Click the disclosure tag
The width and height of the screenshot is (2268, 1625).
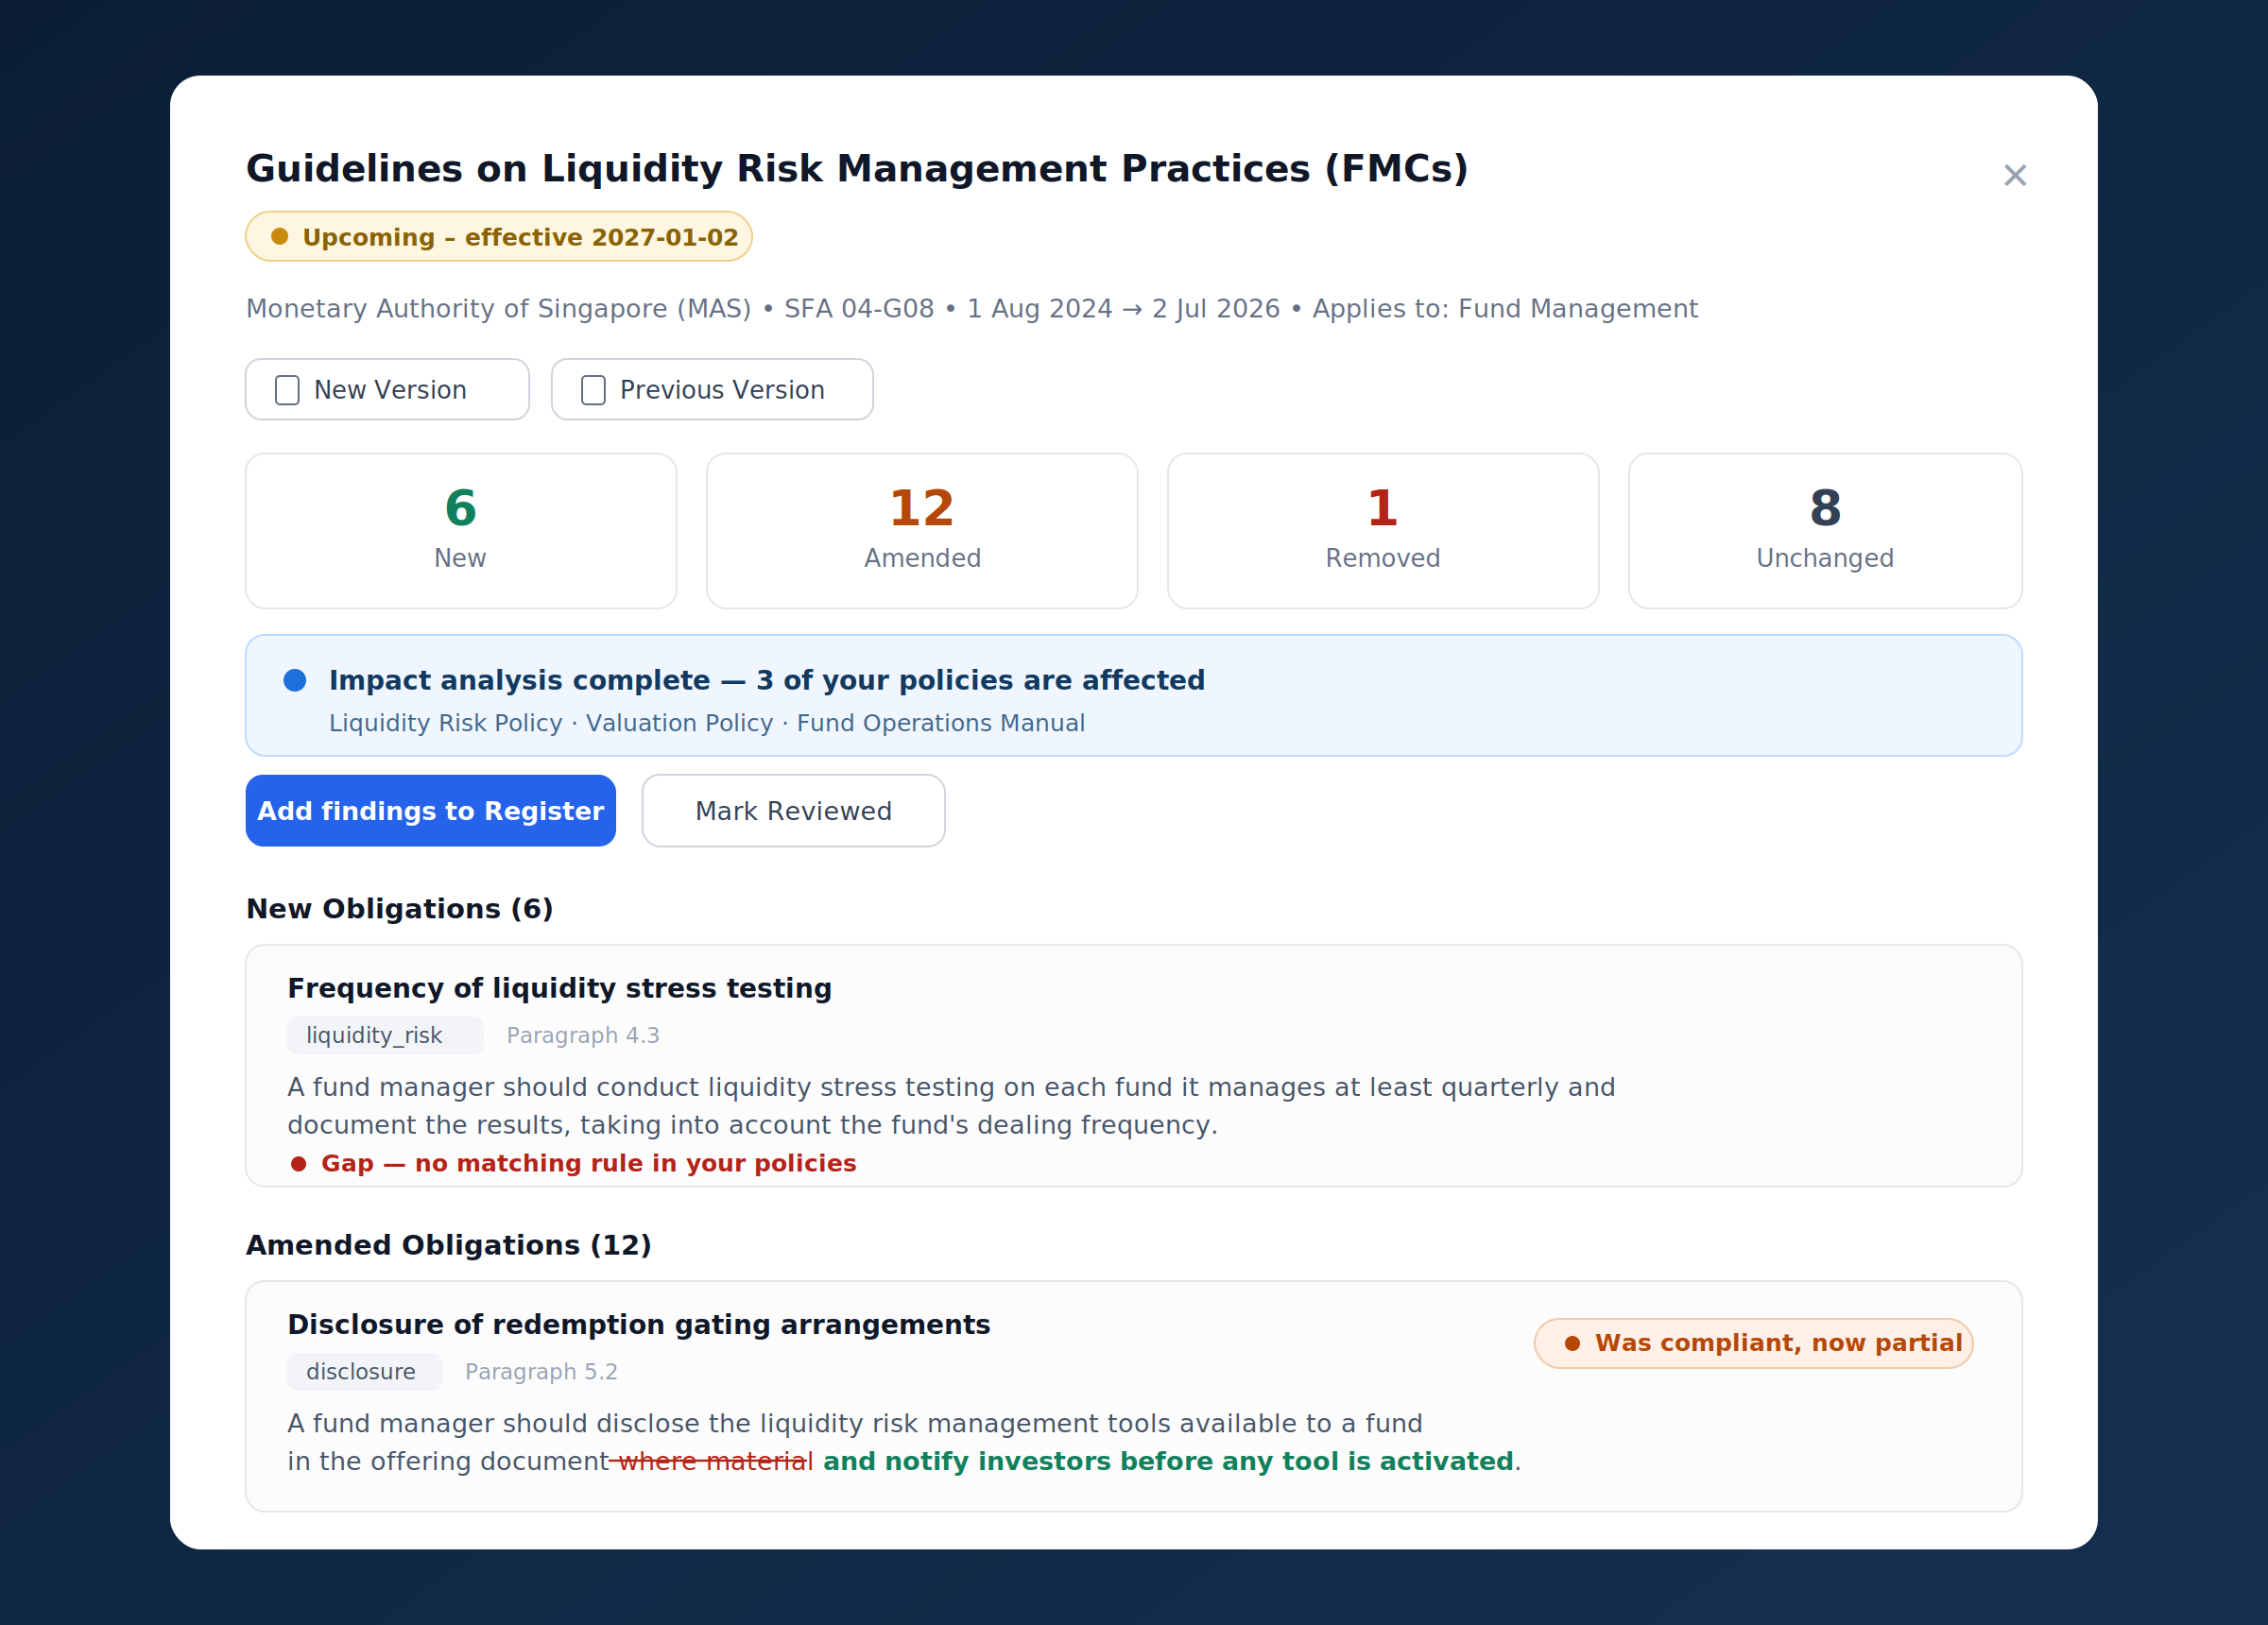click(364, 1372)
